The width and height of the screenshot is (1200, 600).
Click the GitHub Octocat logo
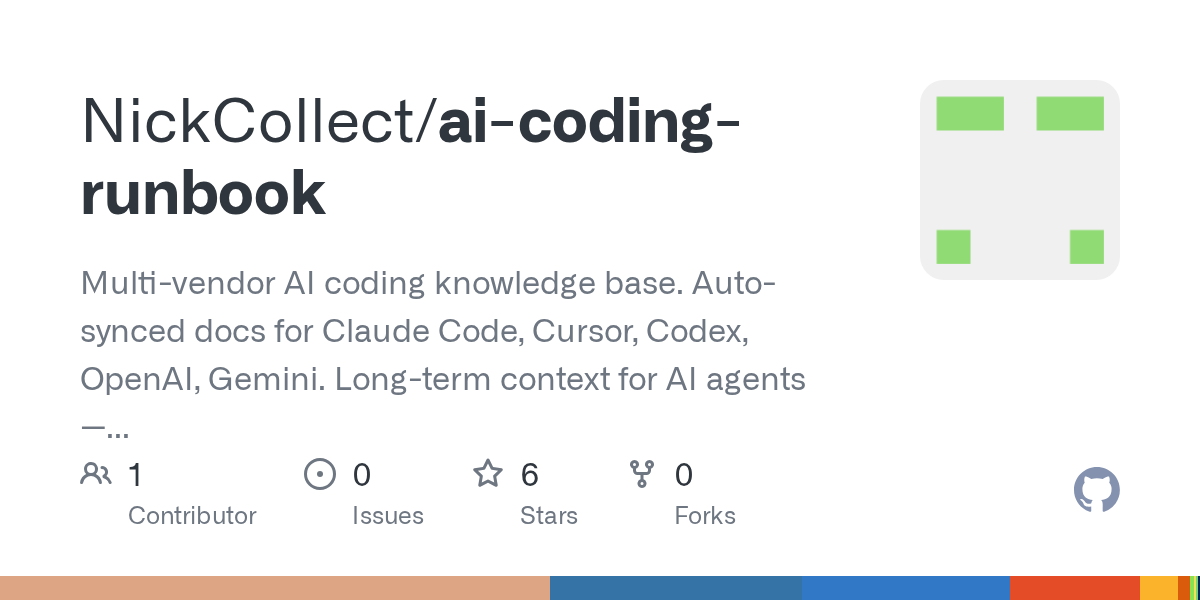pyautogui.click(x=1096, y=491)
